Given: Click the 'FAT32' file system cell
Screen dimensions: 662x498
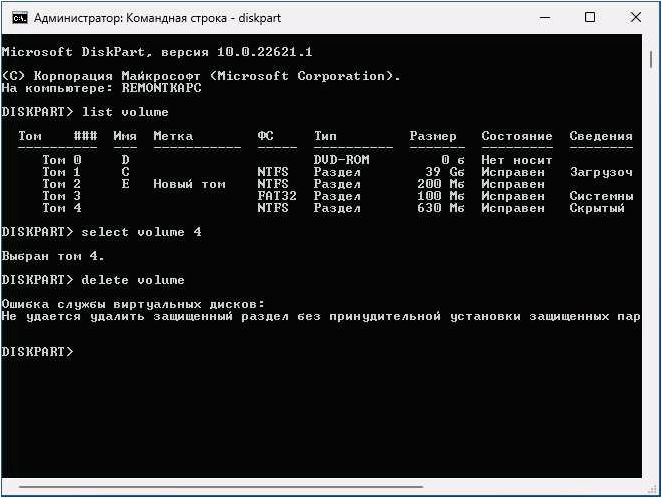Looking at the screenshot, I should click(277, 196).
